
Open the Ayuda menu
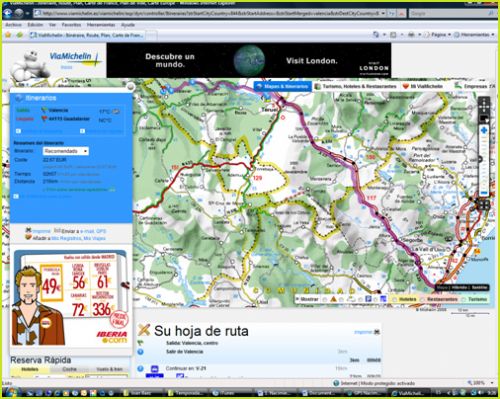128,25
